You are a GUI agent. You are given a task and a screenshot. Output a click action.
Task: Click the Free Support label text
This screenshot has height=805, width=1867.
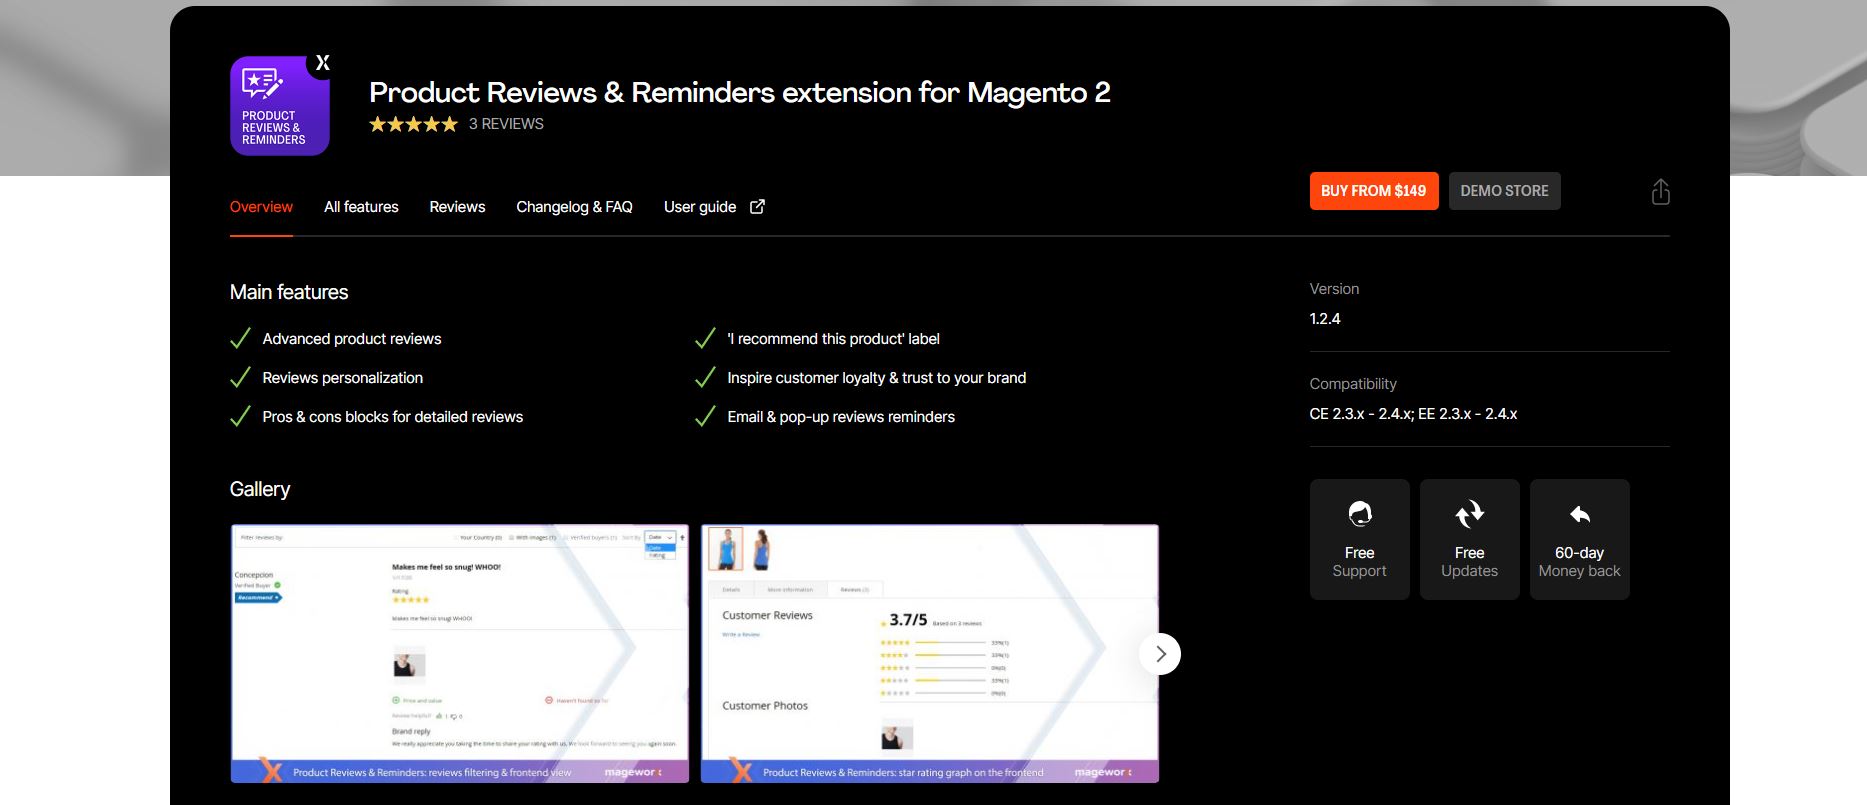tap(1360, 562)
